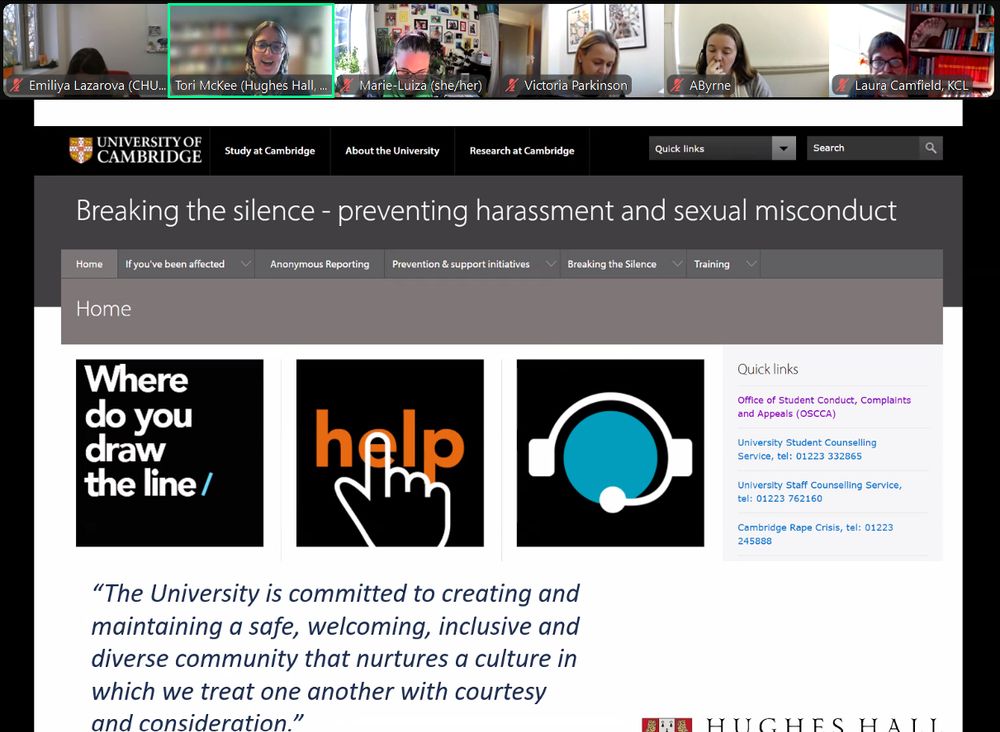Click the University commitment quote text
The width and height of the screenshot is (1000, 732).
(335, 657)
